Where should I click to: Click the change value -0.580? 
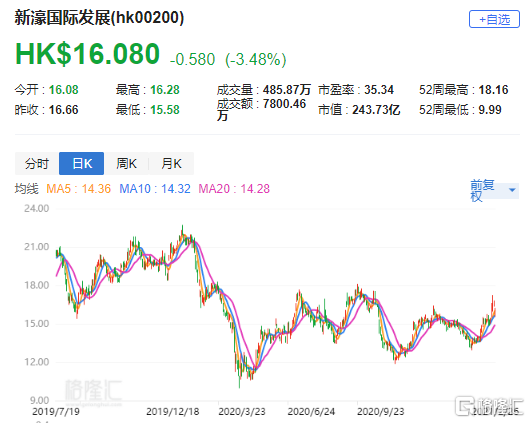192,60
